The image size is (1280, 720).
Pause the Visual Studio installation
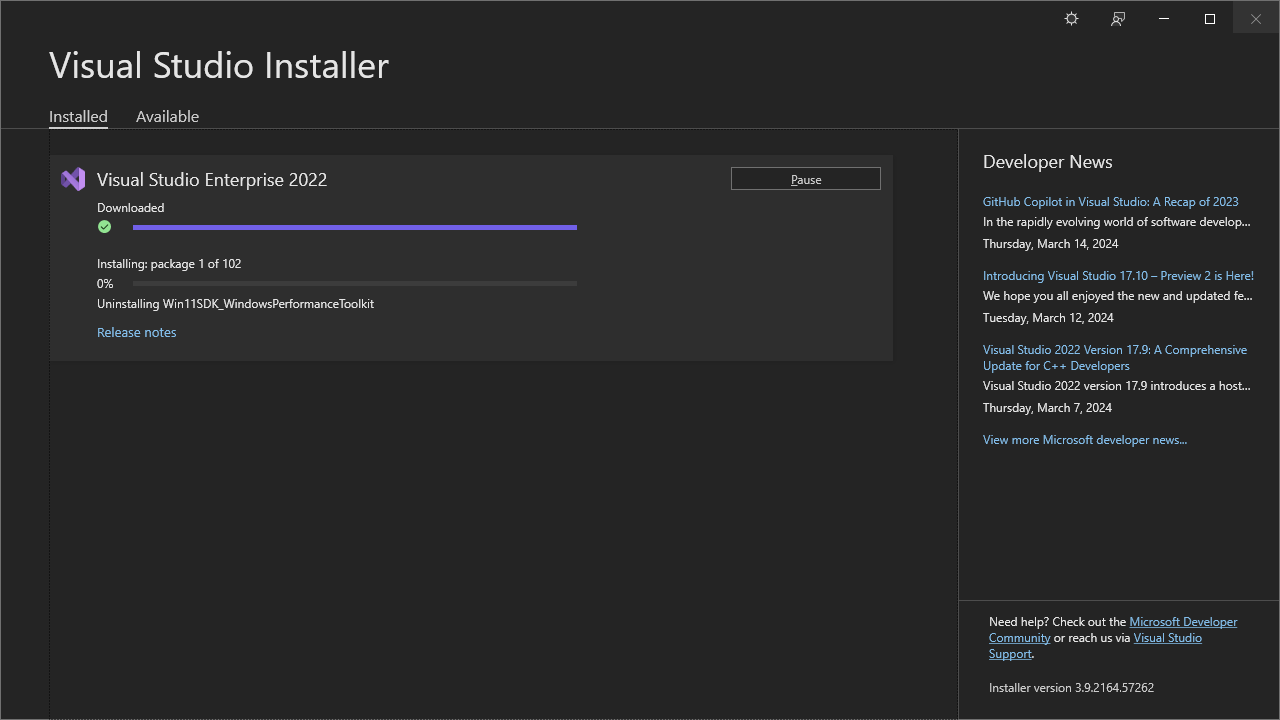(x=805, y=178)
